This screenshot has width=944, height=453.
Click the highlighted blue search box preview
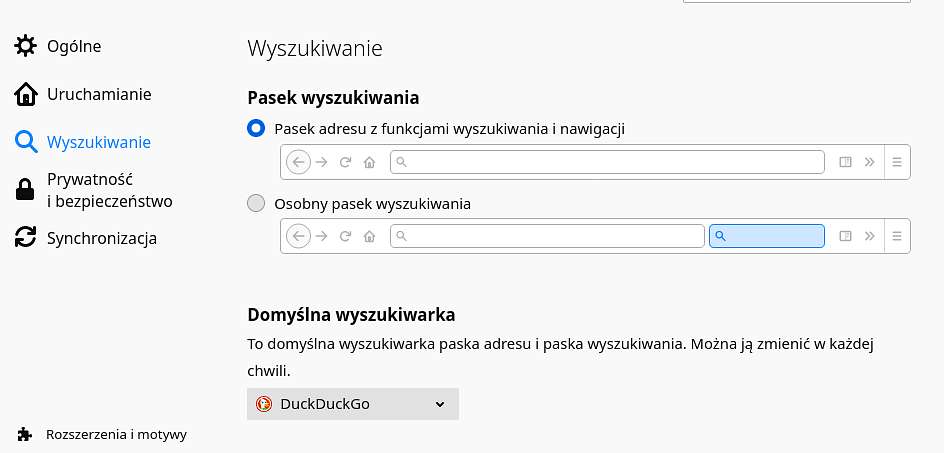click(x=766, y=236)
